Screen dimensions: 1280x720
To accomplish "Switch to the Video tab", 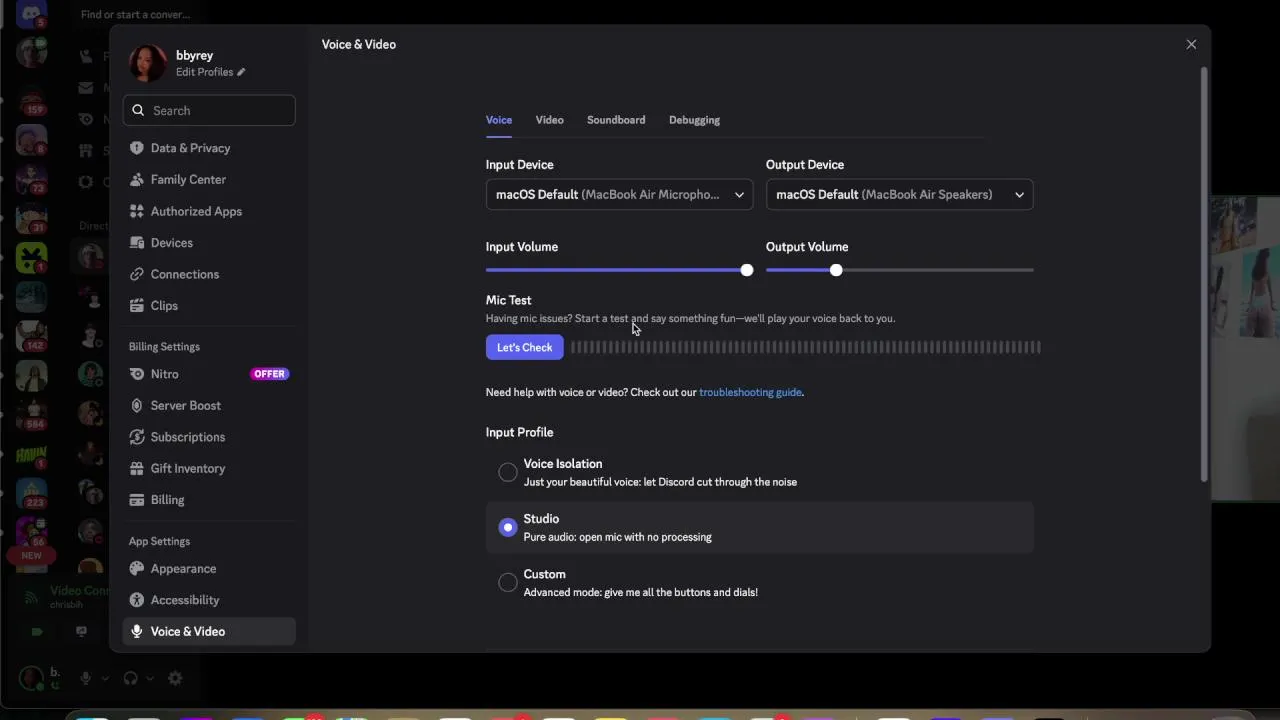I will [549, 120].
